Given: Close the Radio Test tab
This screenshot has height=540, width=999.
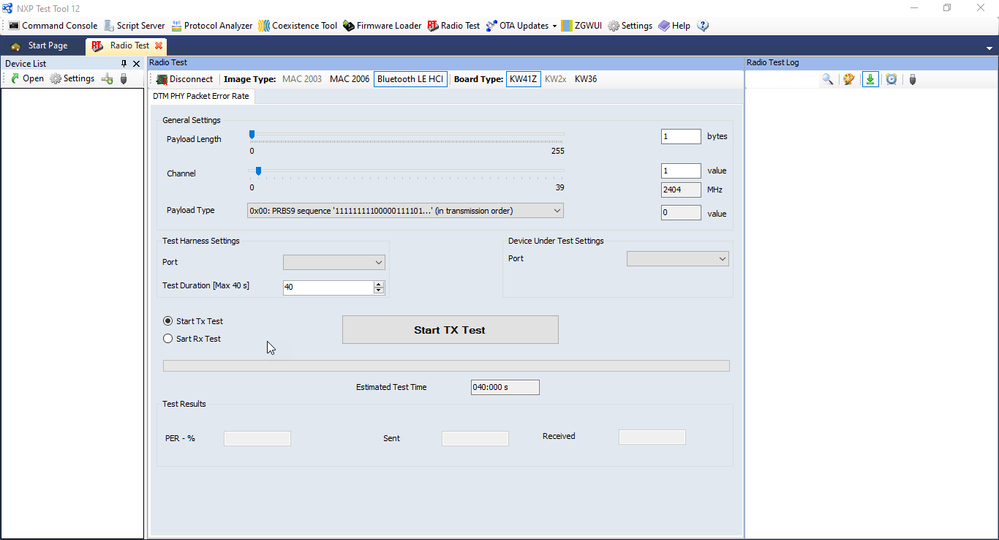Looking at the screenshot, I should point(159,45).
